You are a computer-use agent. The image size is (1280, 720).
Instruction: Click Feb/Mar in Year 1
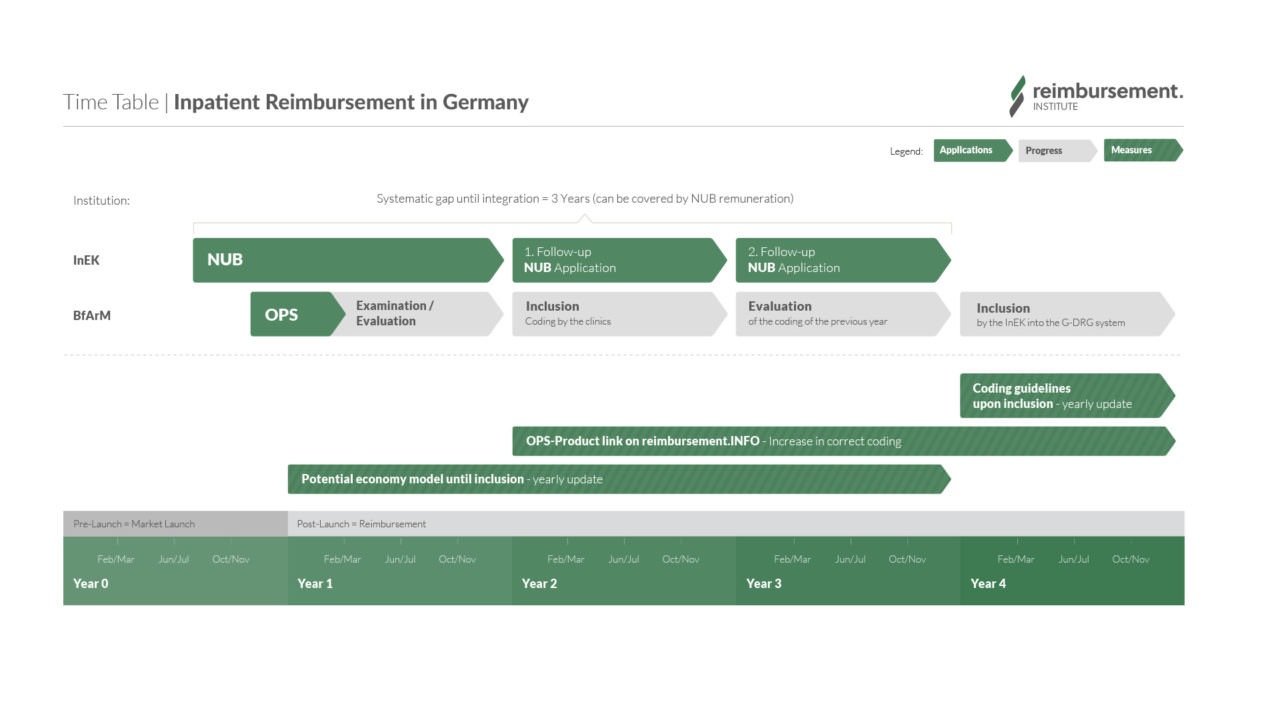[342, 560]
